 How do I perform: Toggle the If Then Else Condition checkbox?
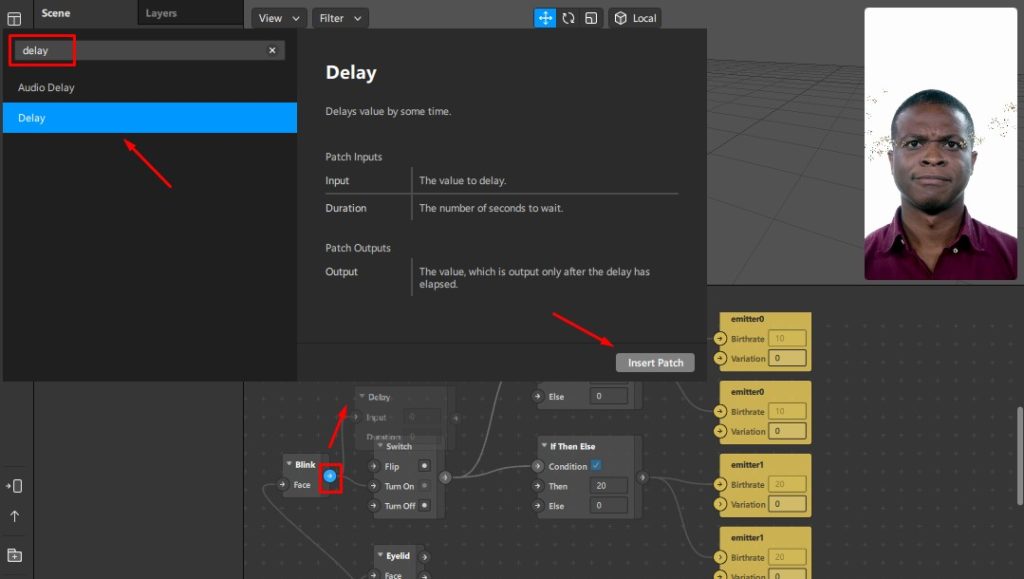point(596,466)
